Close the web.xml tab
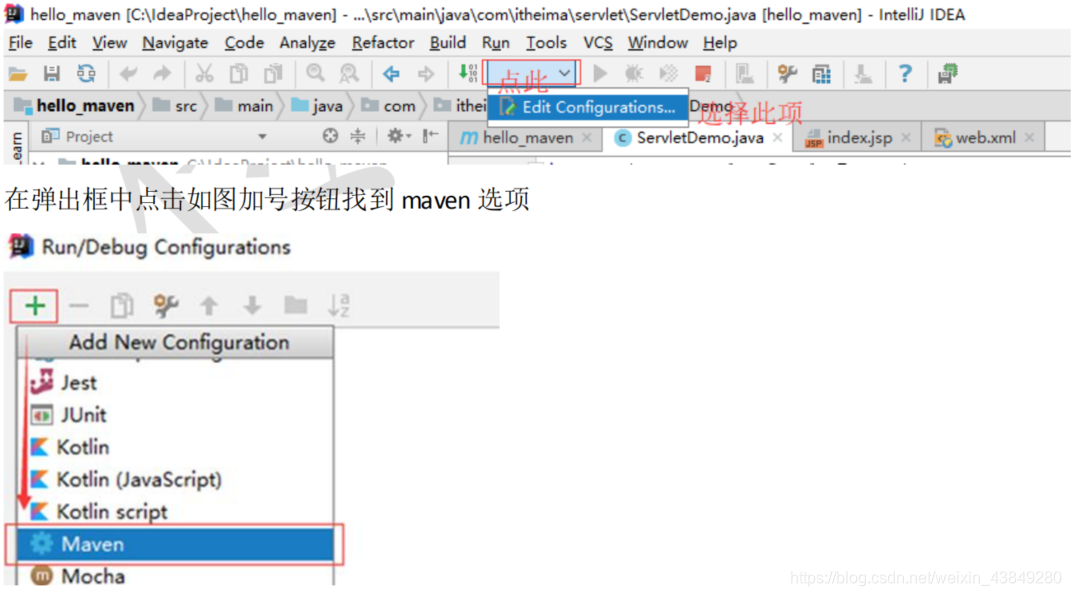 [x=1029, y=138]
